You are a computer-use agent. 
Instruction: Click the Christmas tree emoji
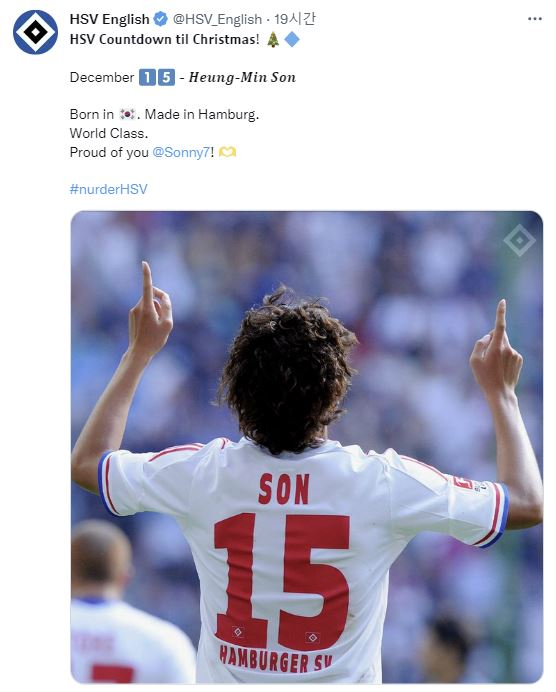coord(273,40)
